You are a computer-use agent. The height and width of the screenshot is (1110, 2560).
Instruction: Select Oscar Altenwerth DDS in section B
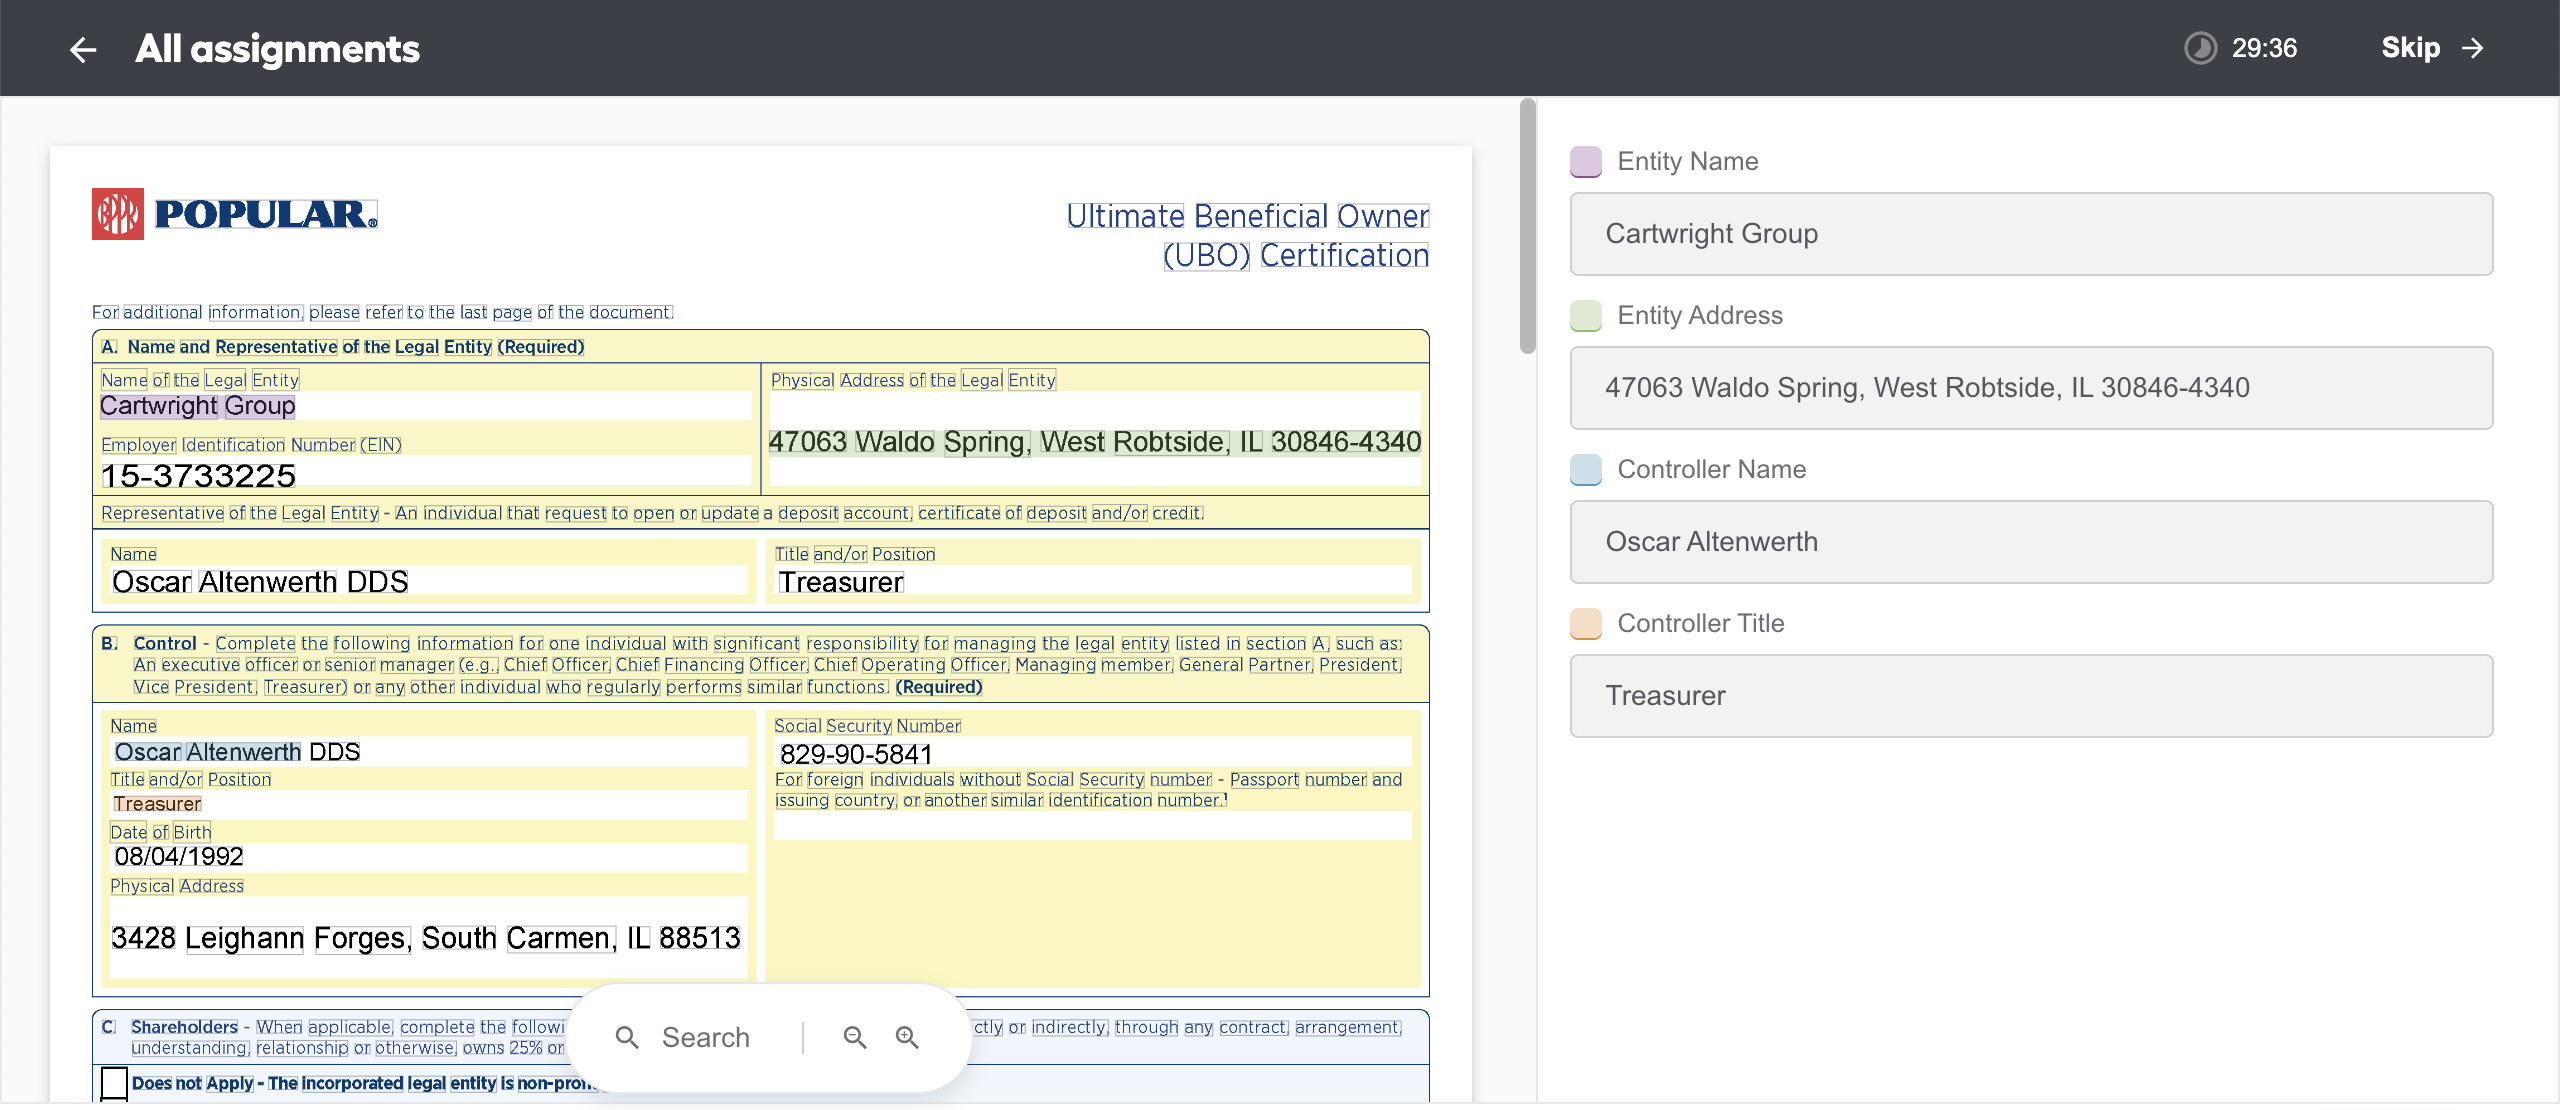237,752
